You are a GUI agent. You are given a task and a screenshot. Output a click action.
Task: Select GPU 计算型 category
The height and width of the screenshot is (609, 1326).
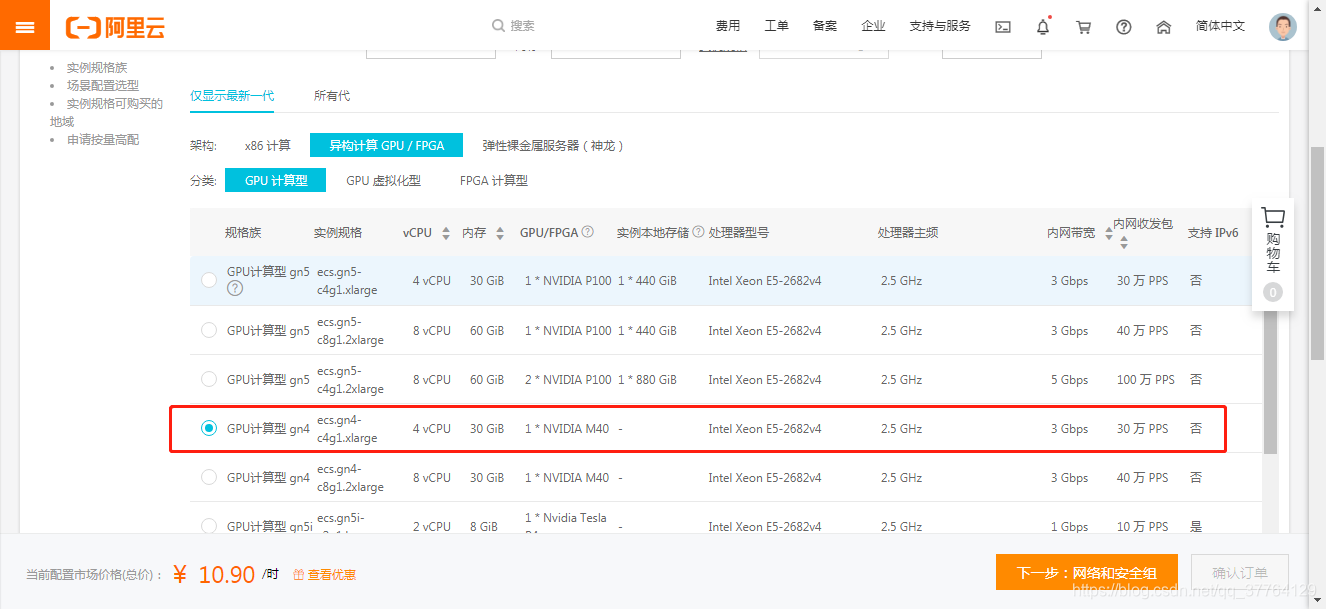275,181
